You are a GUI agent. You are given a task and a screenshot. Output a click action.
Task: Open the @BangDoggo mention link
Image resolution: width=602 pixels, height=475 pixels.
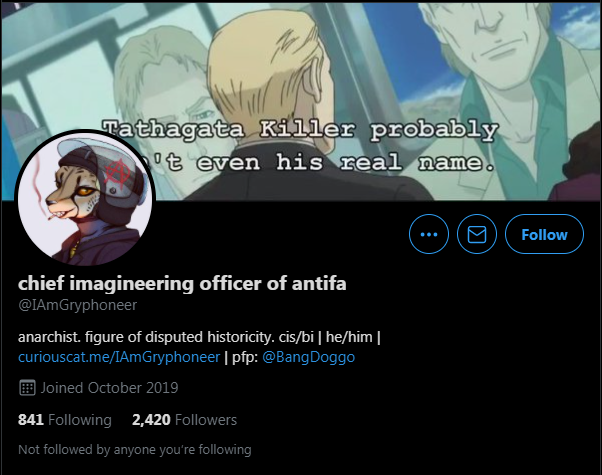(x=308, y=357)
